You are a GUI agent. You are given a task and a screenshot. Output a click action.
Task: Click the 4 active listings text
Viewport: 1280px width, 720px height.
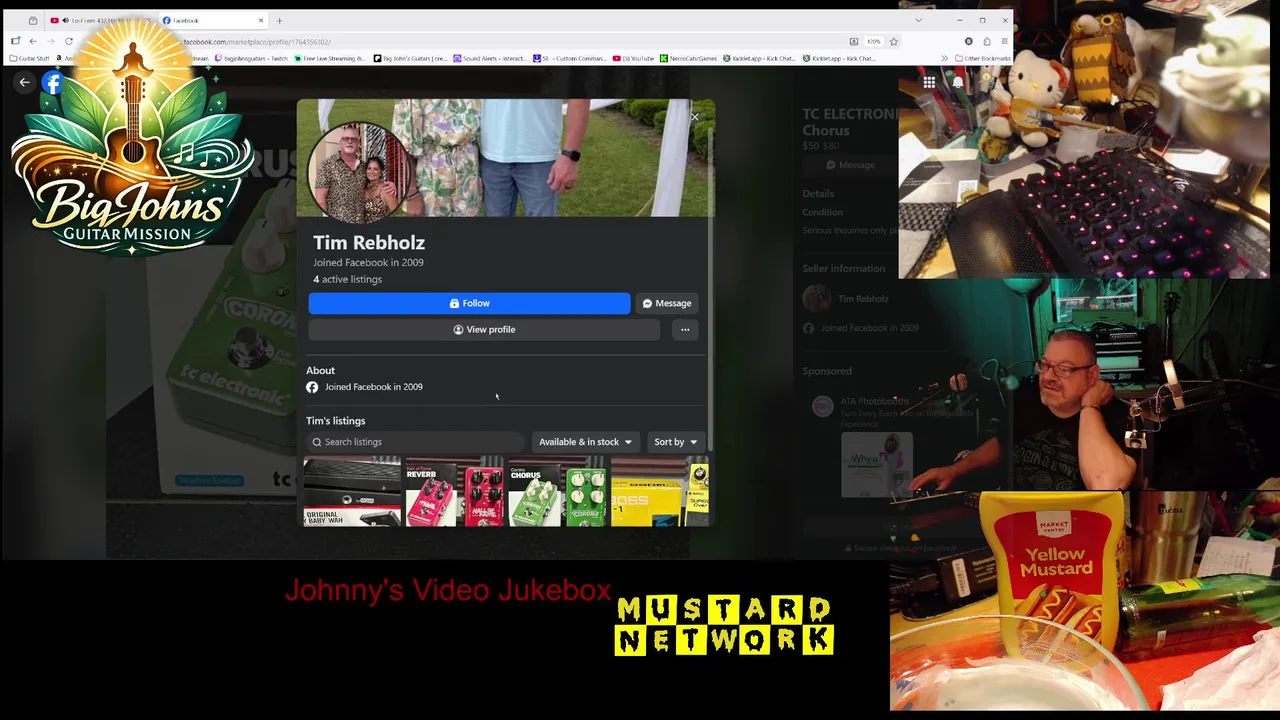pos(347,279)
